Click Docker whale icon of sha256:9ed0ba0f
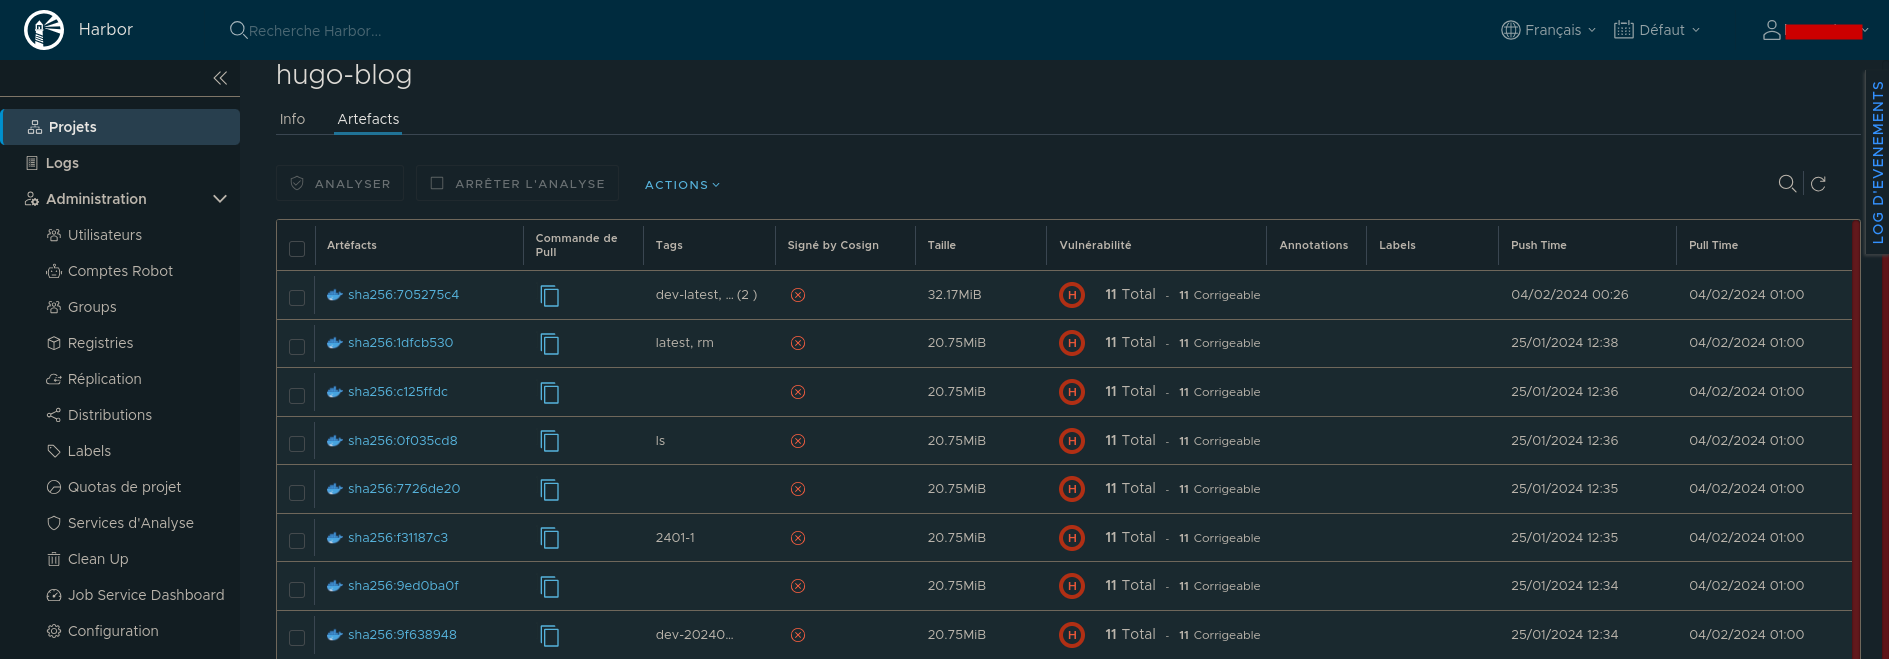This screenshot has width=1889, height=659. coord(335,586)
